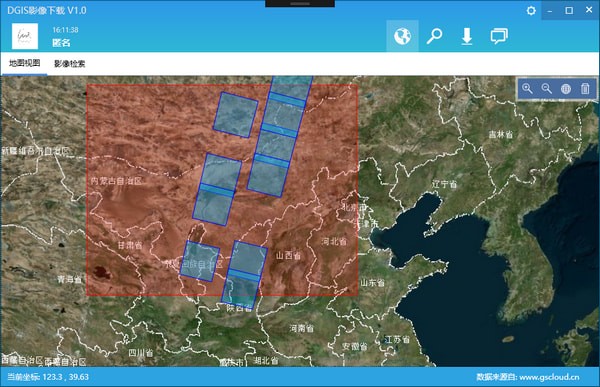
Task: Click the 匿名 user name label
Action: pos(61,42)
